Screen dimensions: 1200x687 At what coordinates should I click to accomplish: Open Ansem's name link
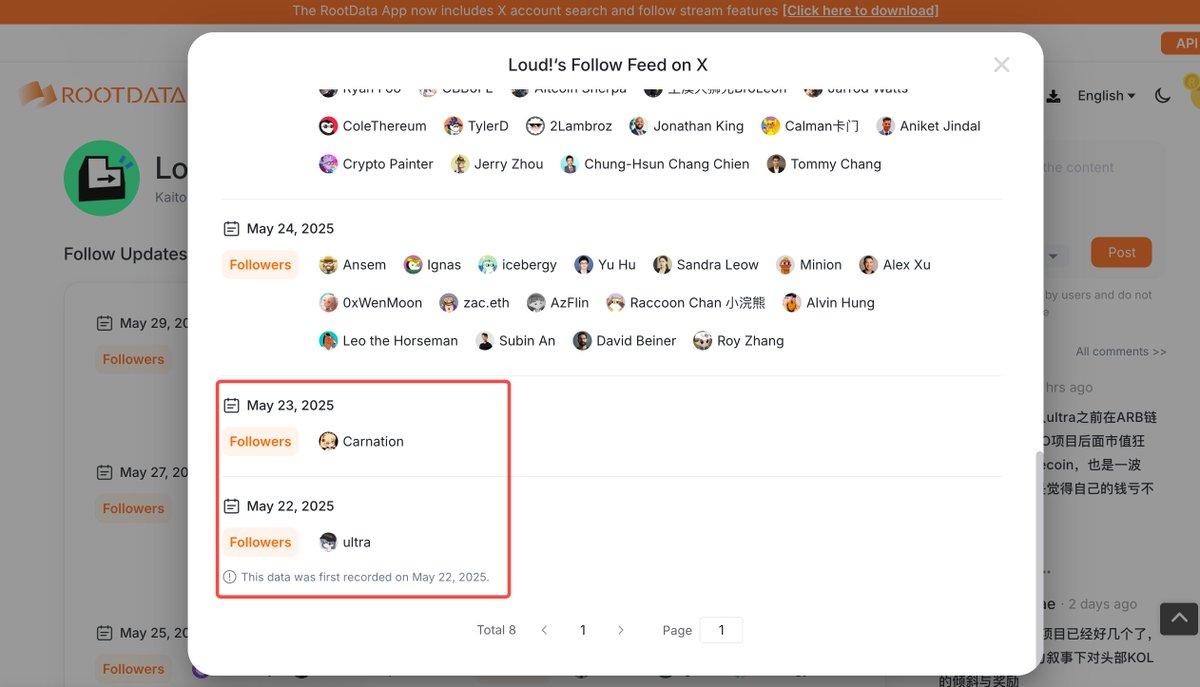tap(364, 265)
